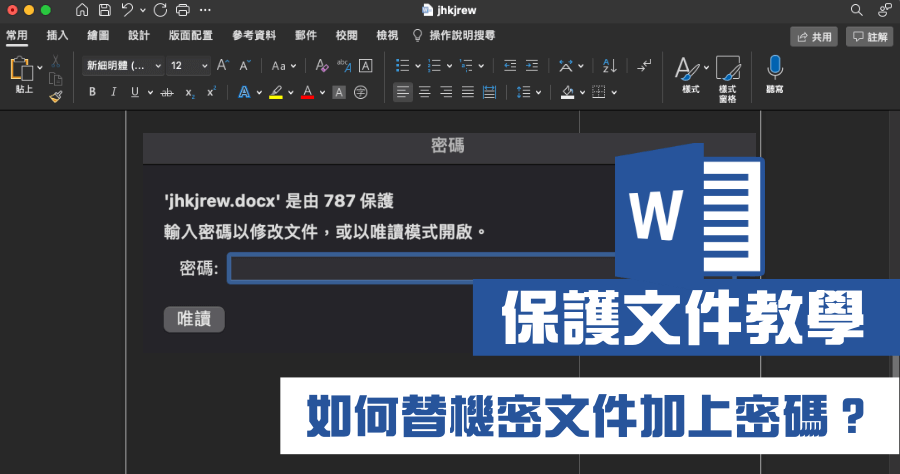This screenshot has width=900, height=474.
Task: Switch to the 校閱 tab
Action: pyautogui.click(x=347, y=36)
